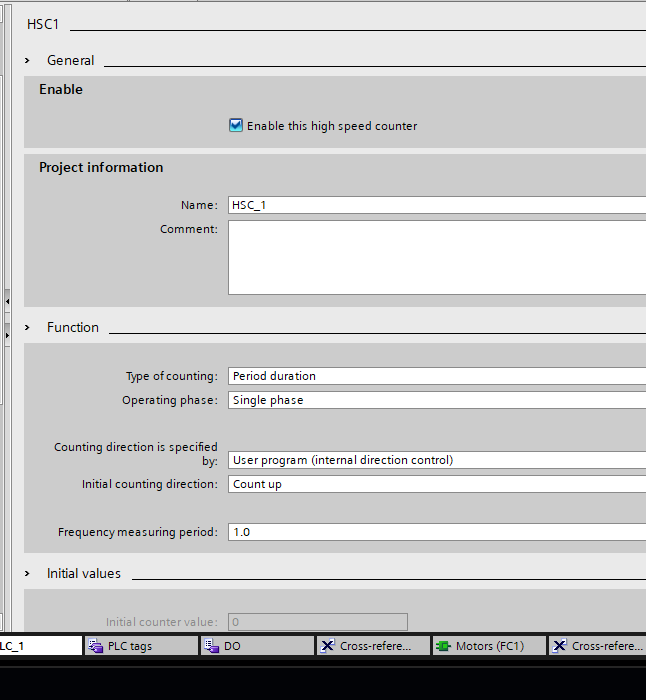Open Counting direction is specified by dropdown
This screenshot has width=646, height=700.
[437, 460]
